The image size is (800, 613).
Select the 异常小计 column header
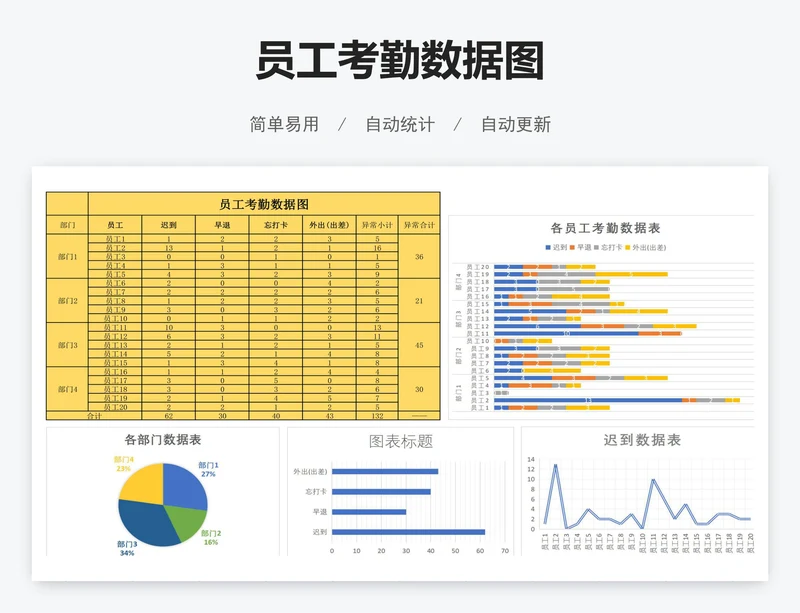[x=377, y=225]
